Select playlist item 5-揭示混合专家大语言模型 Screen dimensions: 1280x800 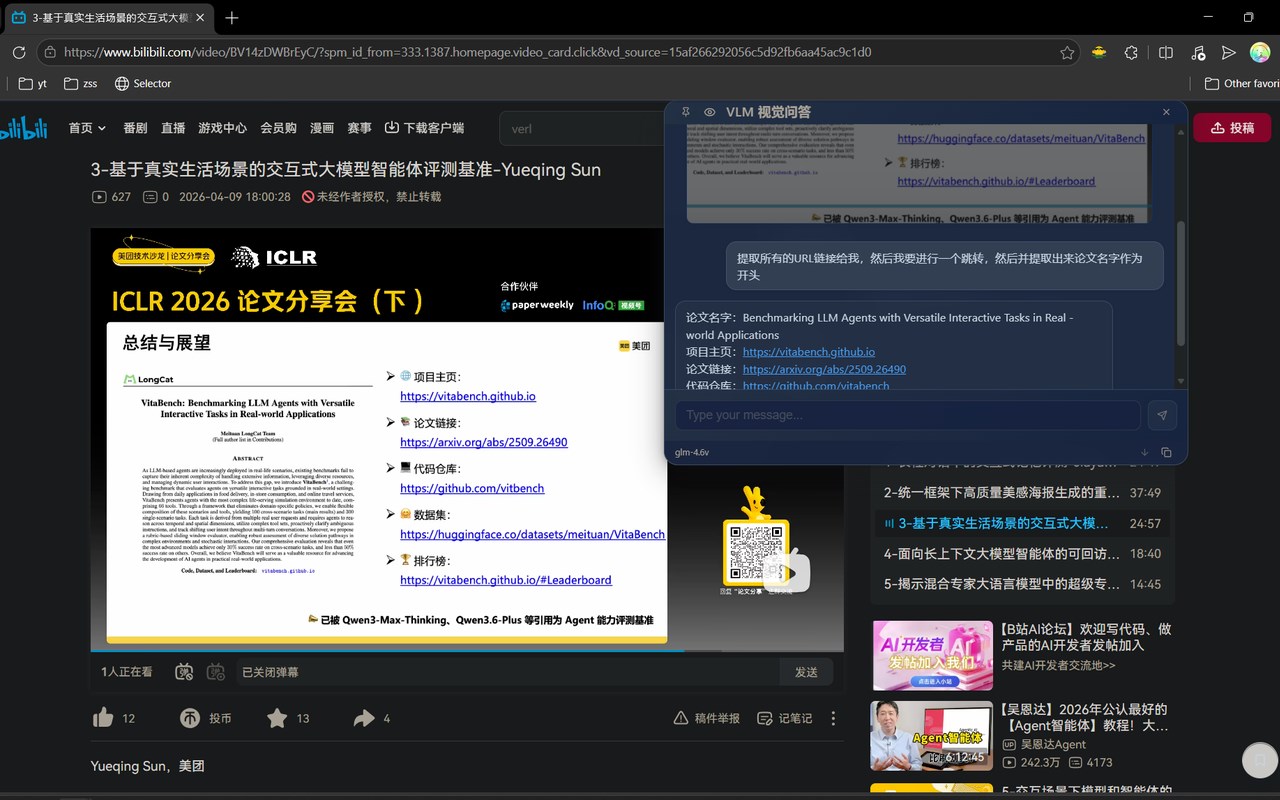point(1022,584)
